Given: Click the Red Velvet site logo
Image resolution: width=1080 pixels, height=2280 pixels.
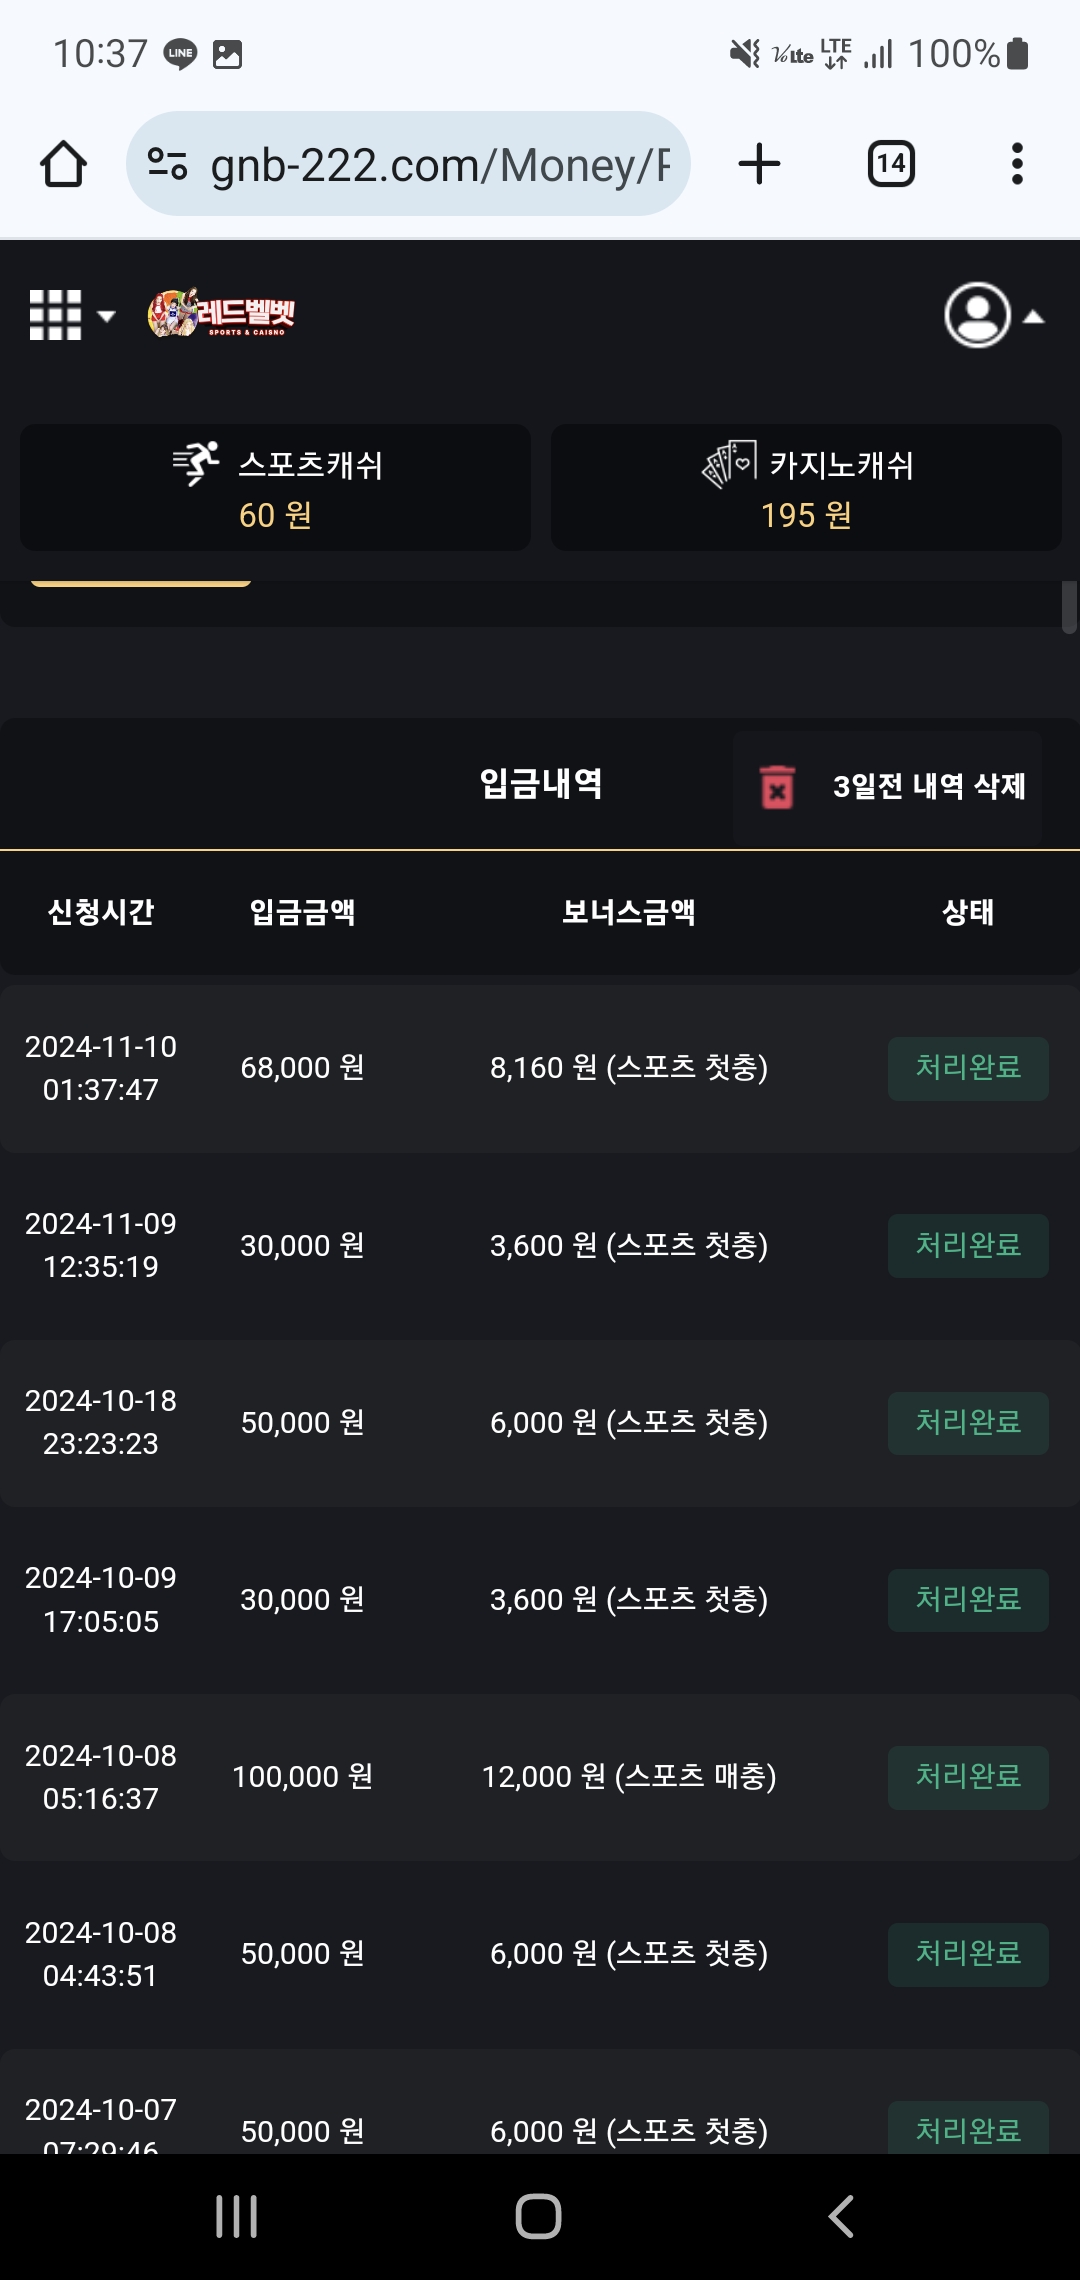Looking at the screenshot, I should point(221,314).
